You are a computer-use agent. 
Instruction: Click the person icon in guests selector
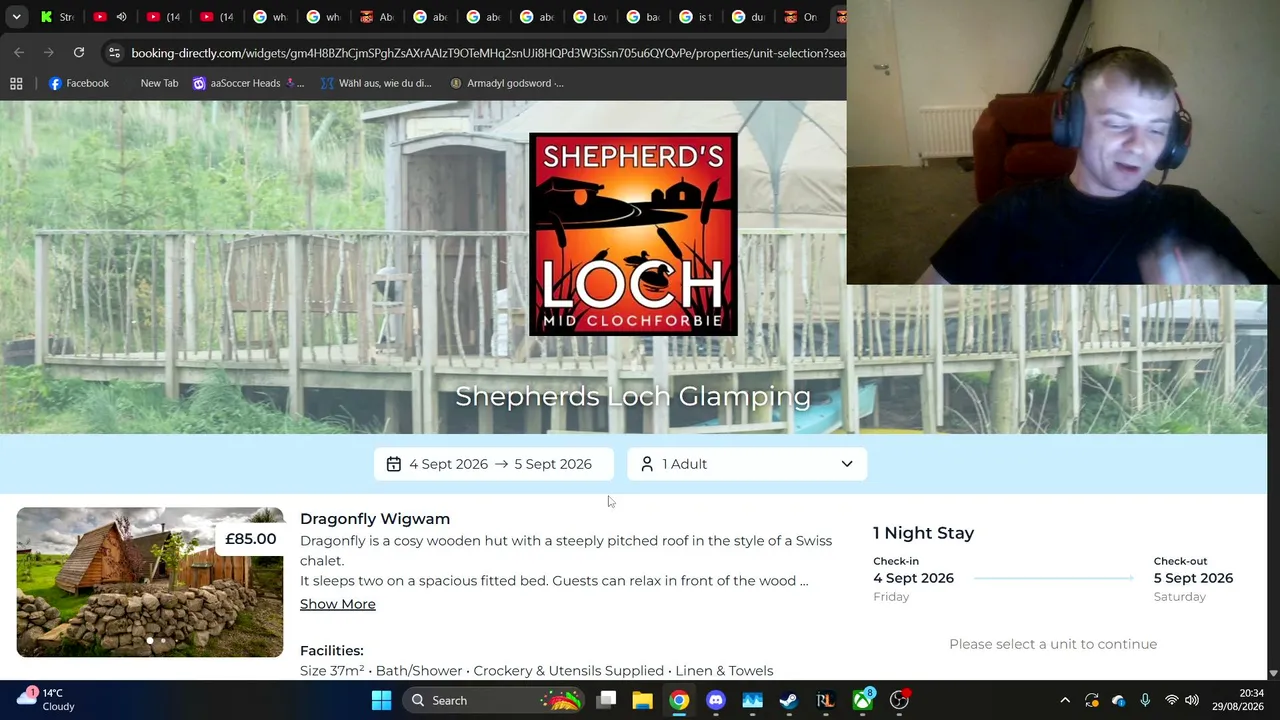click(x=647, y=464)
